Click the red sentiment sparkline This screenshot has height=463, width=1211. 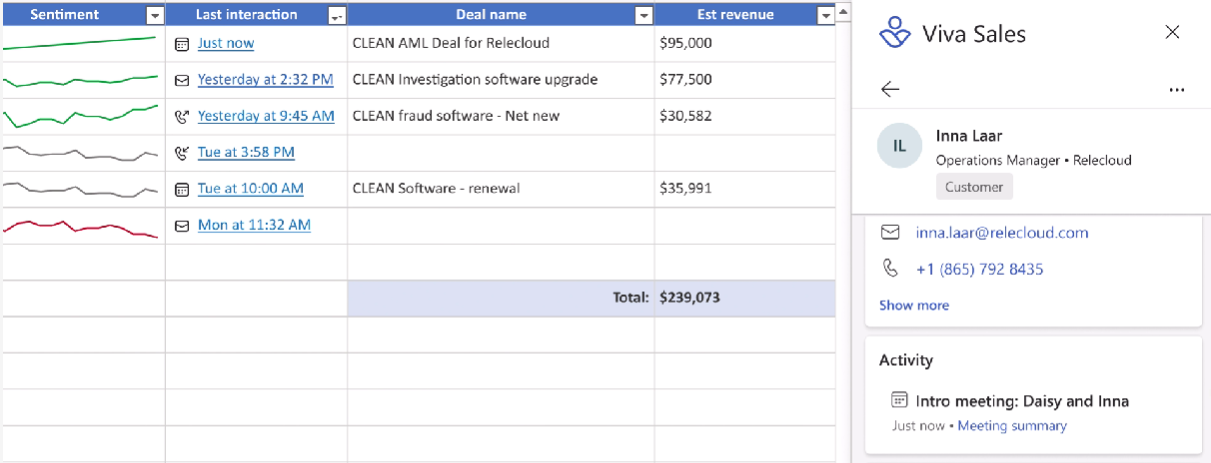point(82,227)
